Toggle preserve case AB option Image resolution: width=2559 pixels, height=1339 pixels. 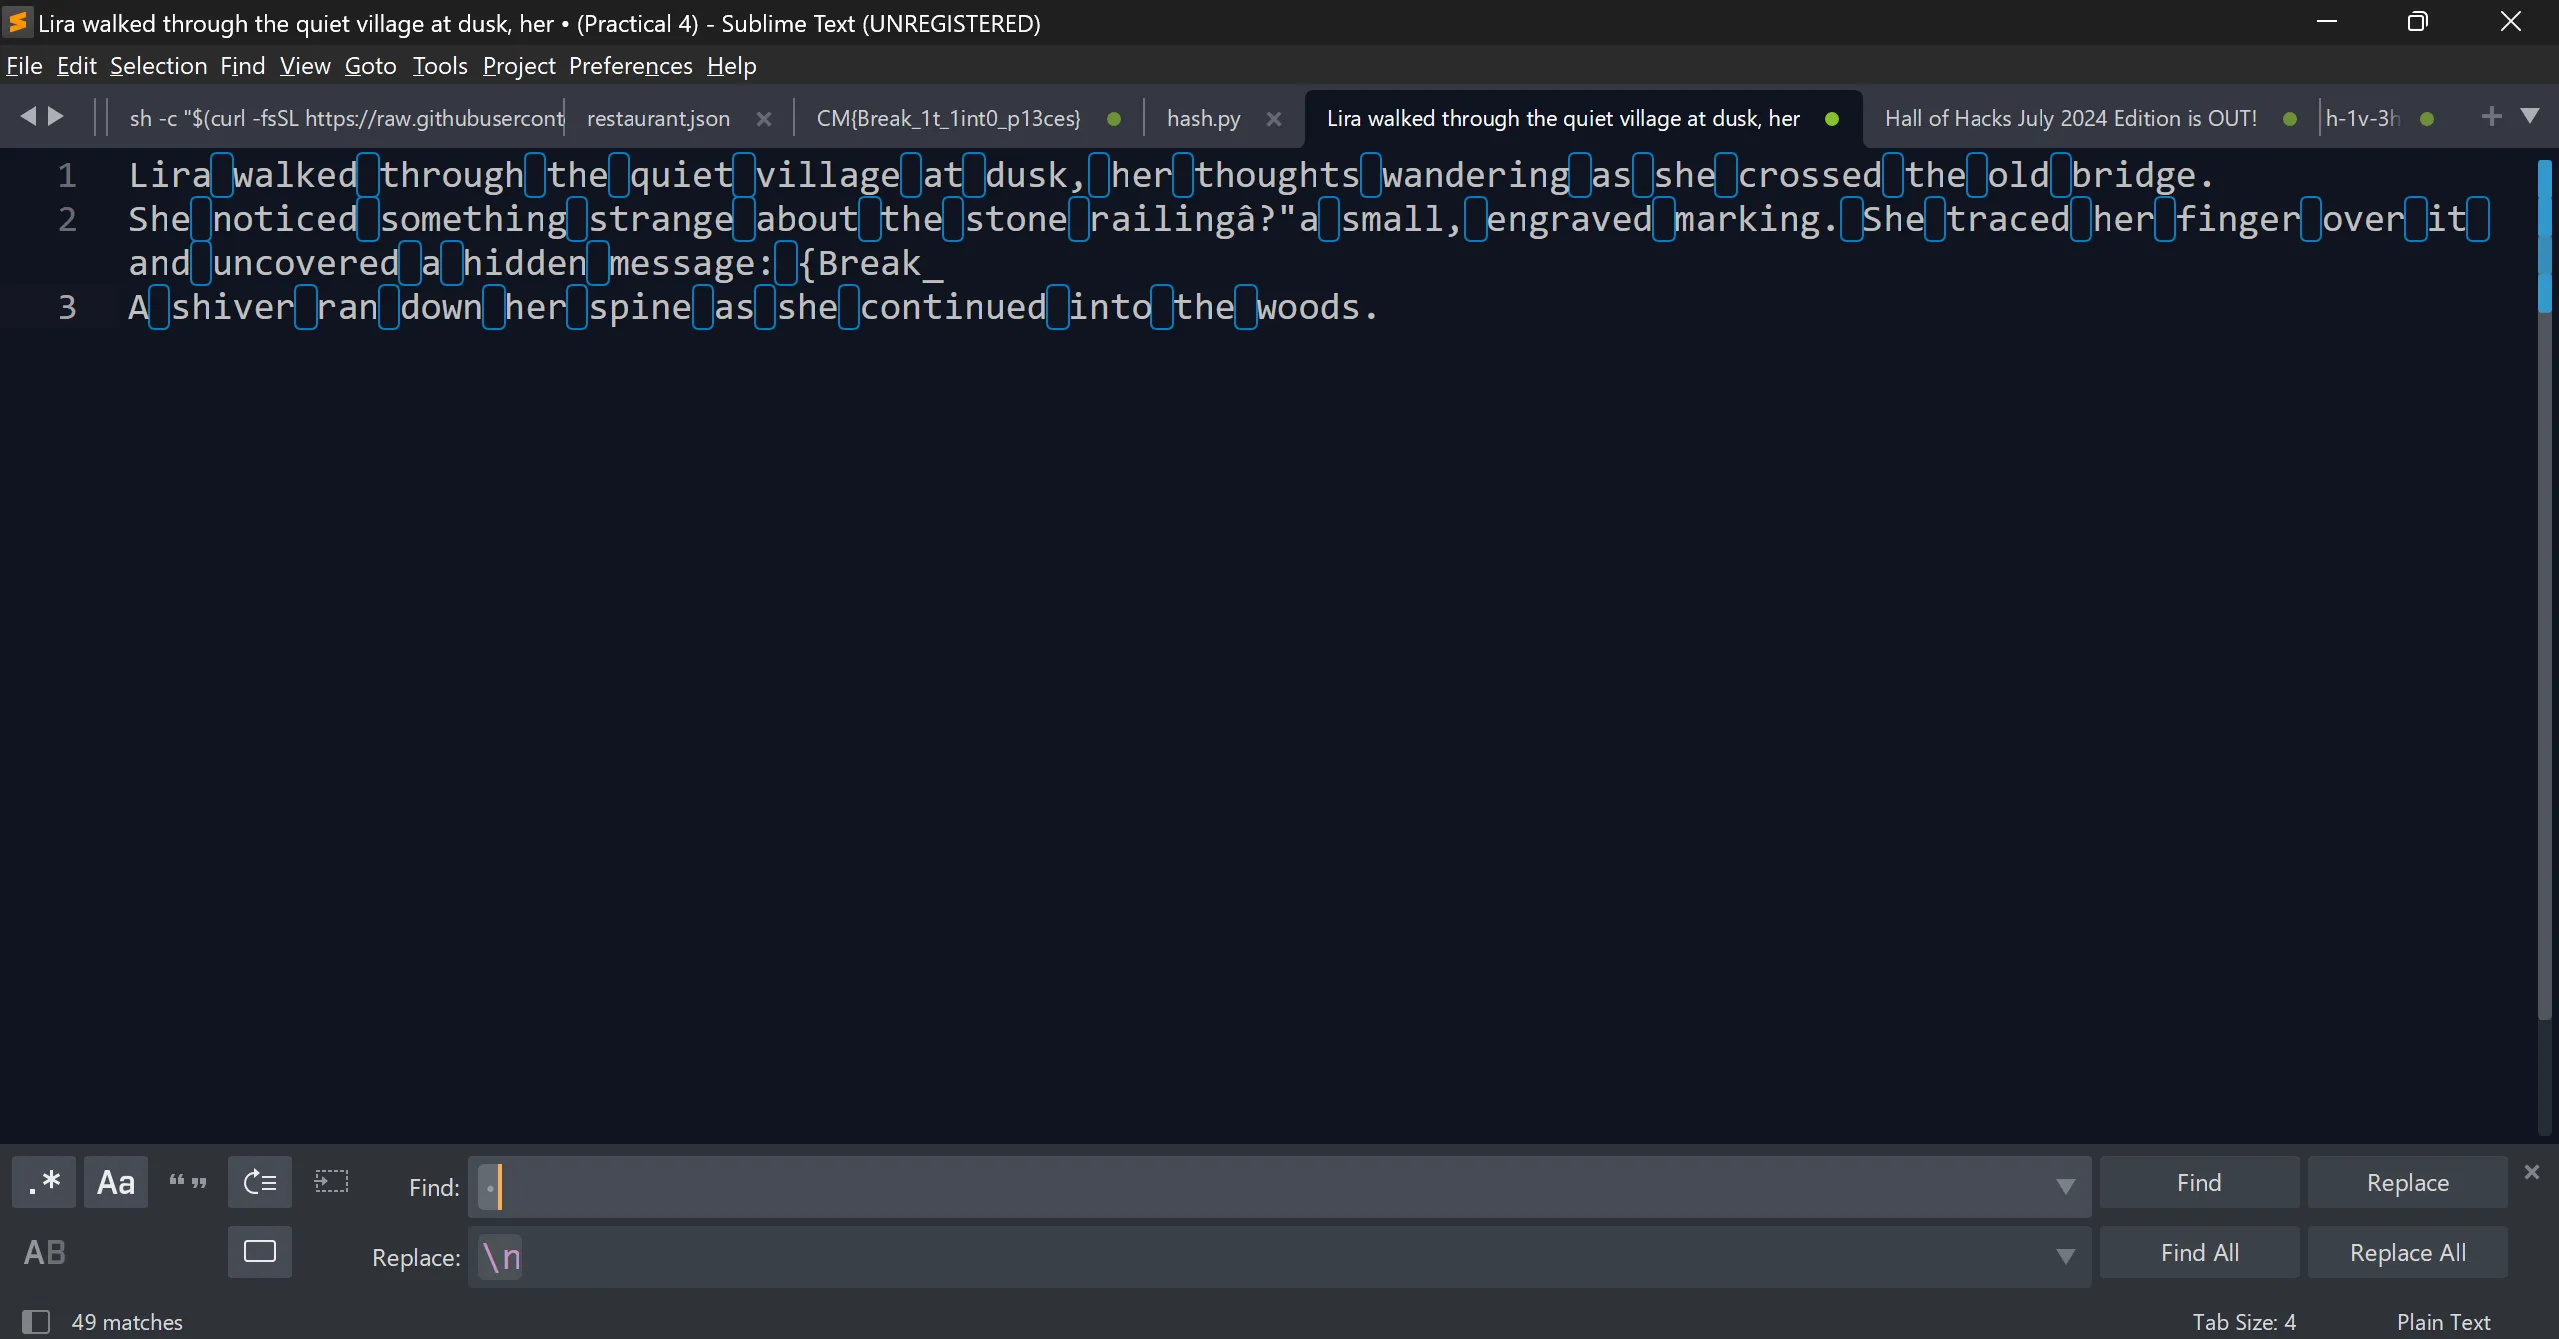pyautogui.click(x=44, y=1252)
